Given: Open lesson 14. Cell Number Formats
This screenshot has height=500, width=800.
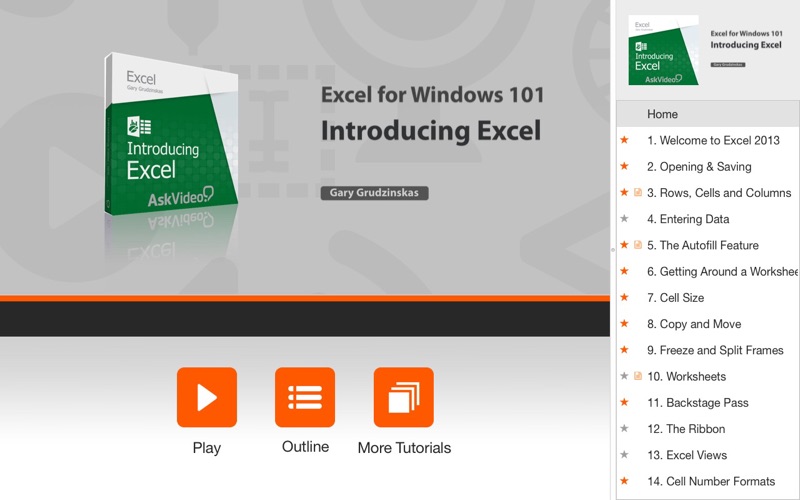Looking at the screenshot, I should (x=711, y=481).
